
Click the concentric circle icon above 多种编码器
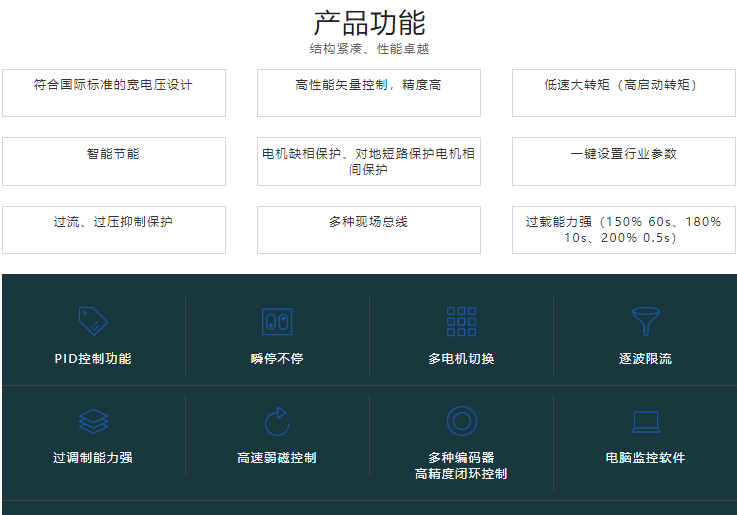point(461,421)
